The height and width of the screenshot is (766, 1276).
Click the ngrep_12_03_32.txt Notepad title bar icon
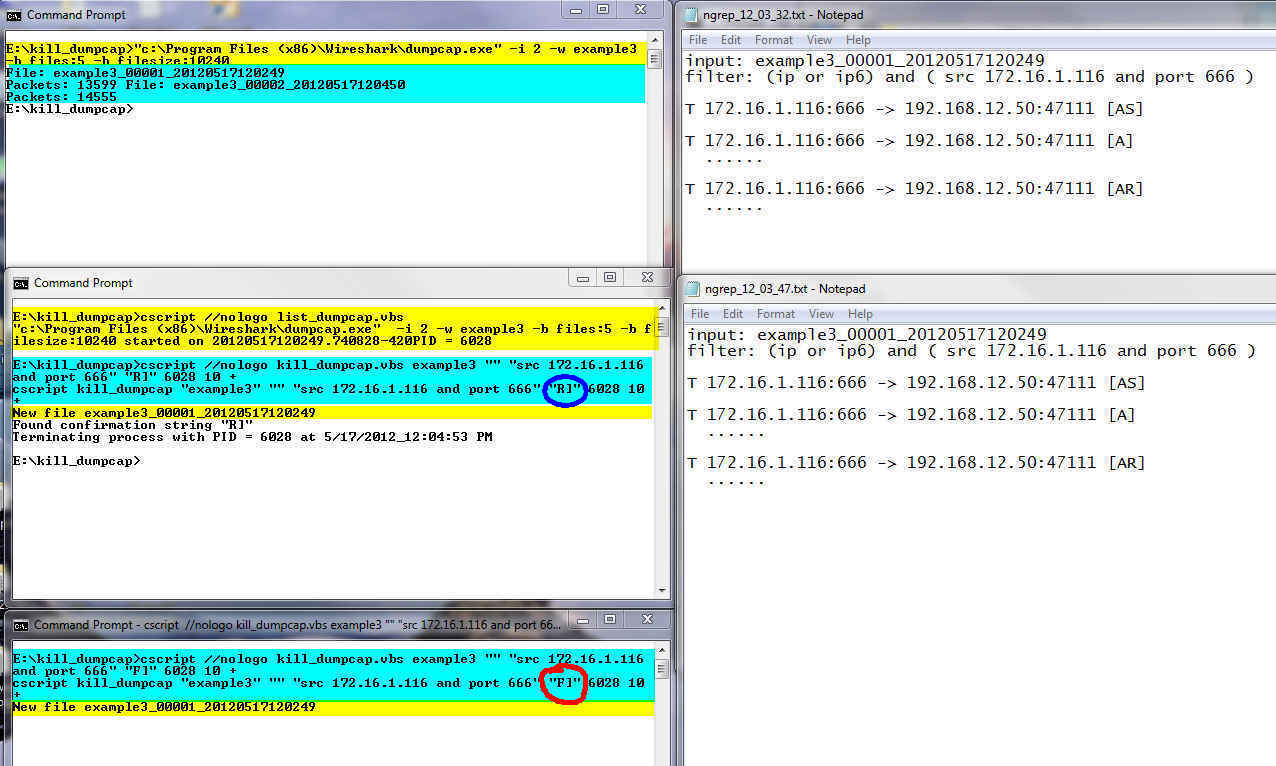point(692,15)
